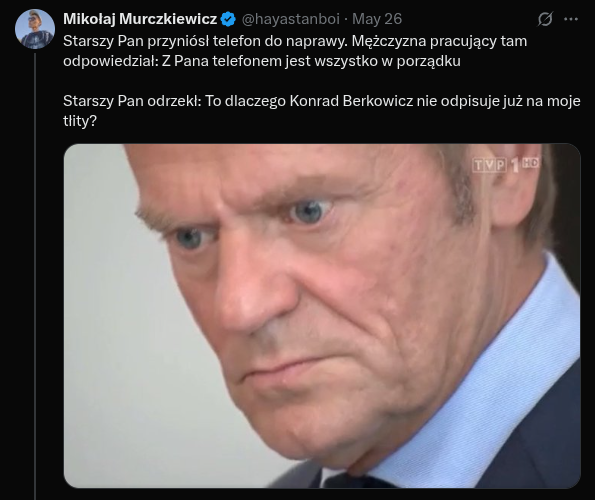Open the Grok explain-post icon
Image resolution: width=595 pixels, height=500 pixels.
(x=545, y=19)
